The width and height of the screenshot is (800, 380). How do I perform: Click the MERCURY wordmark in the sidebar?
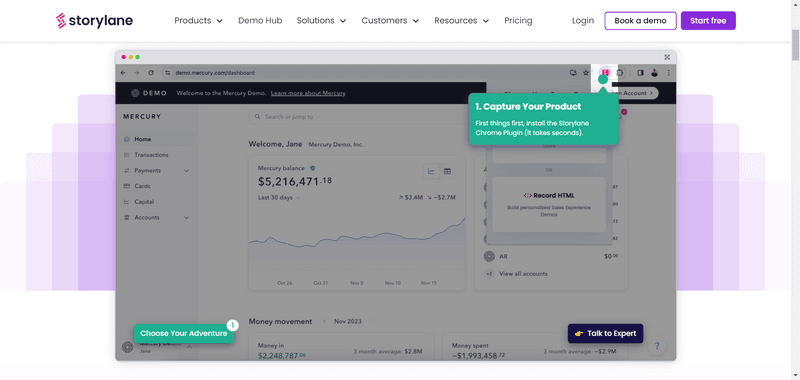[x=142, y=117]
